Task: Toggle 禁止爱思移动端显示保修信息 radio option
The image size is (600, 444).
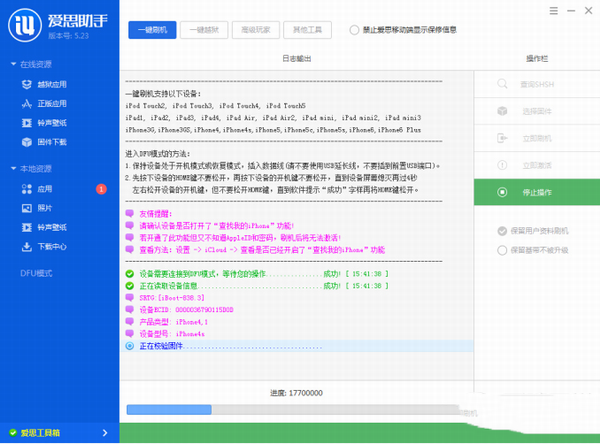Action: tap(354, 30)
